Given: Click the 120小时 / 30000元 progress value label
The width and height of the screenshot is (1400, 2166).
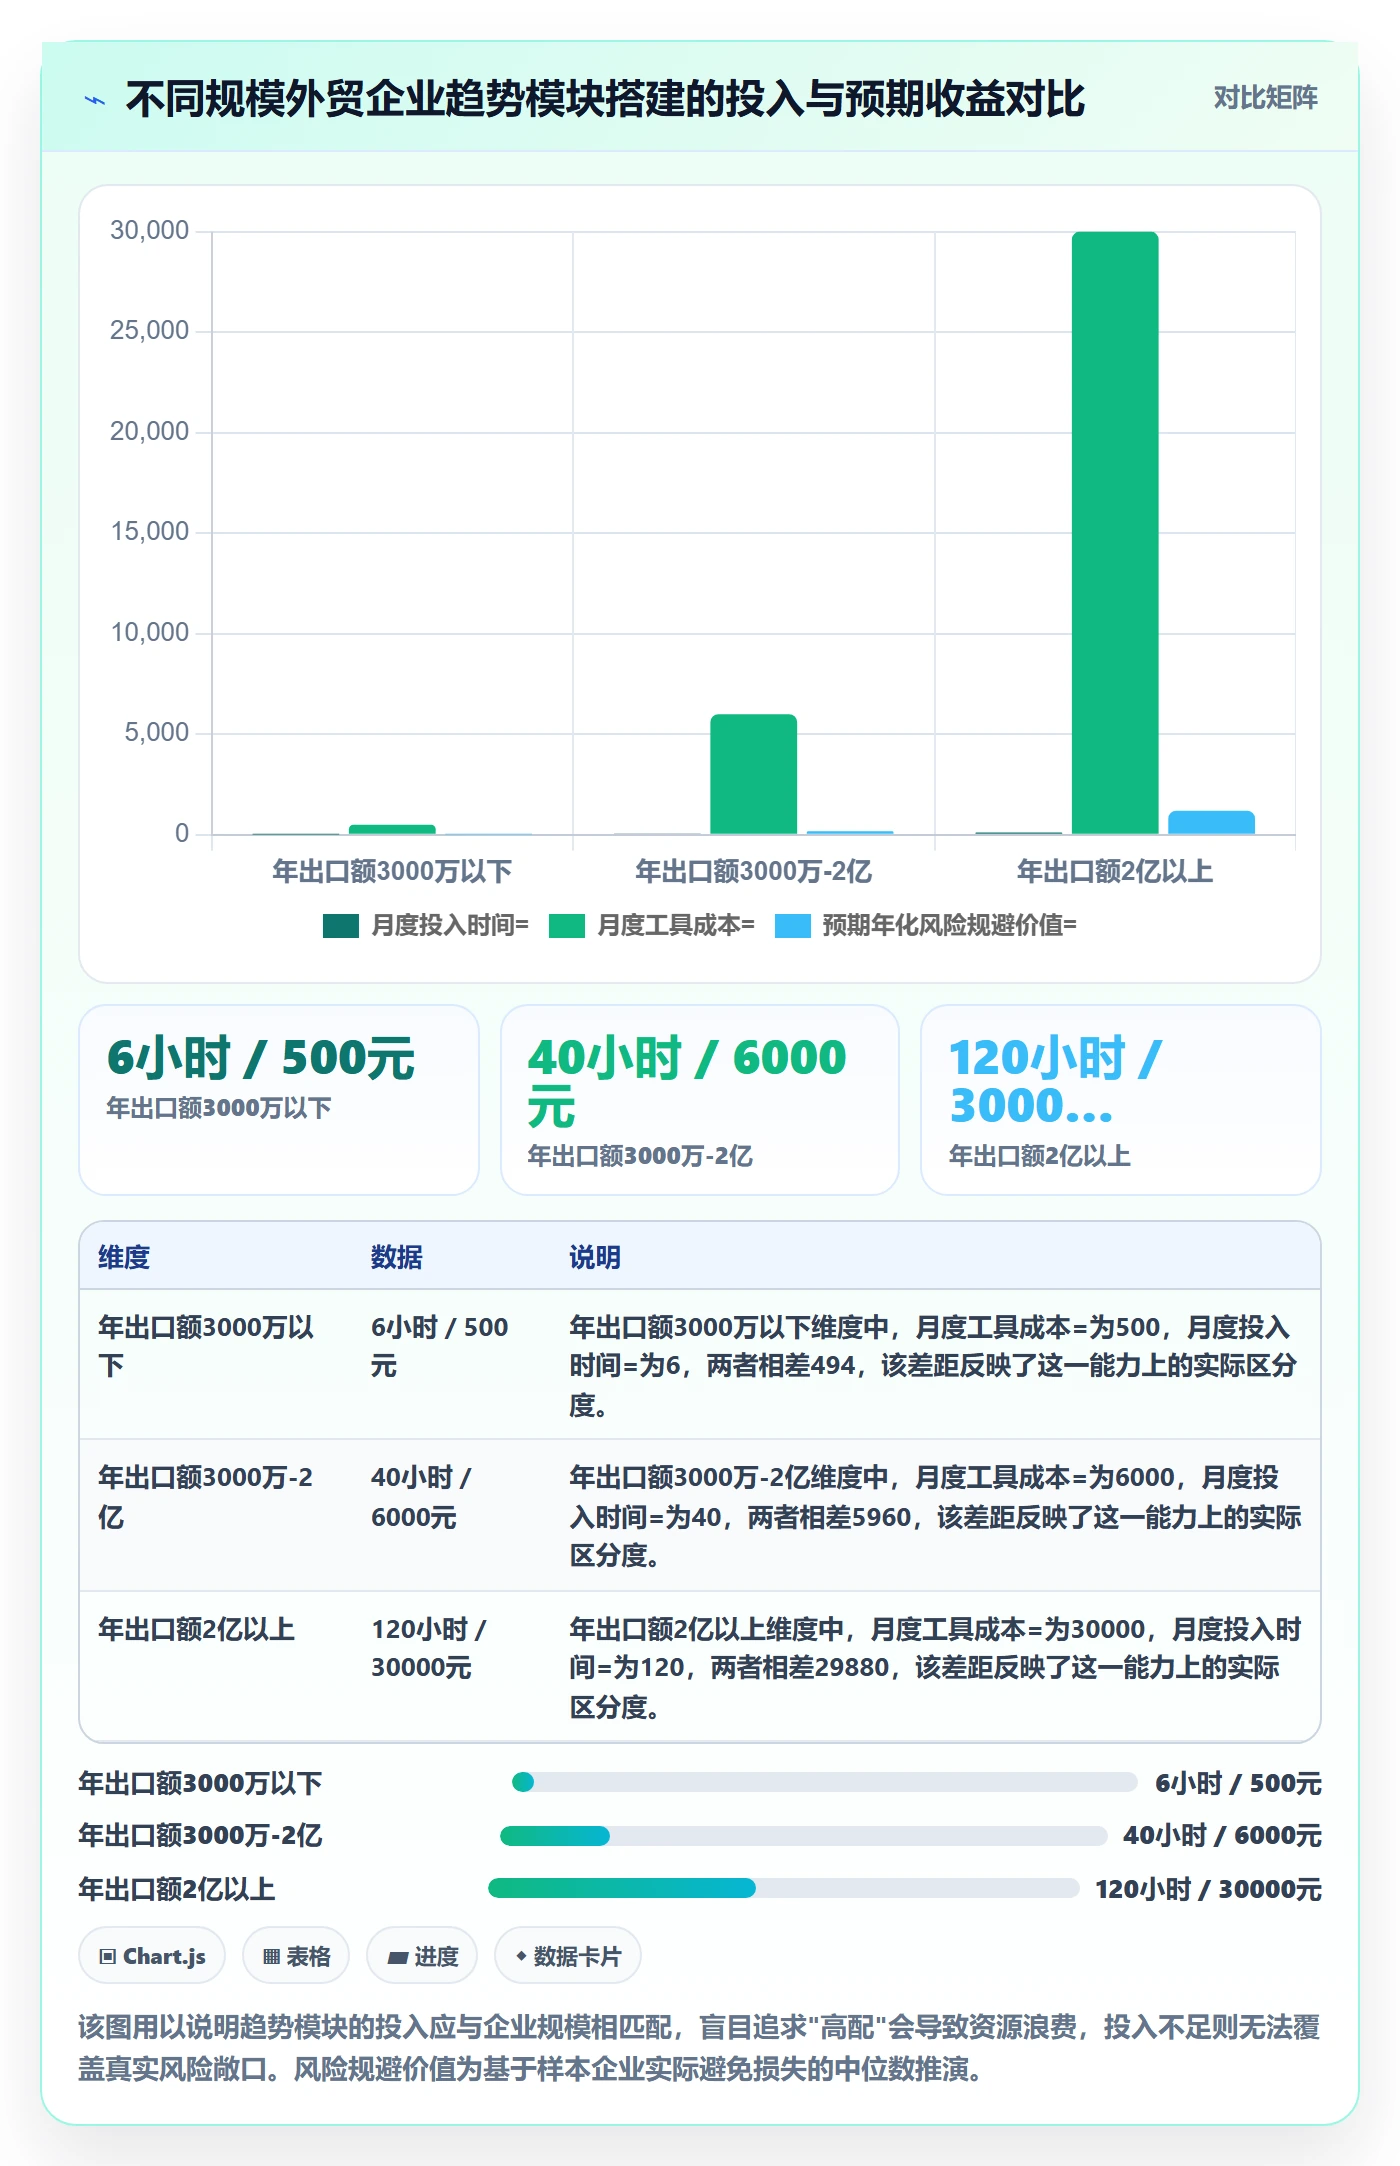Looking at the screenshot, I should [1208, 1889].
